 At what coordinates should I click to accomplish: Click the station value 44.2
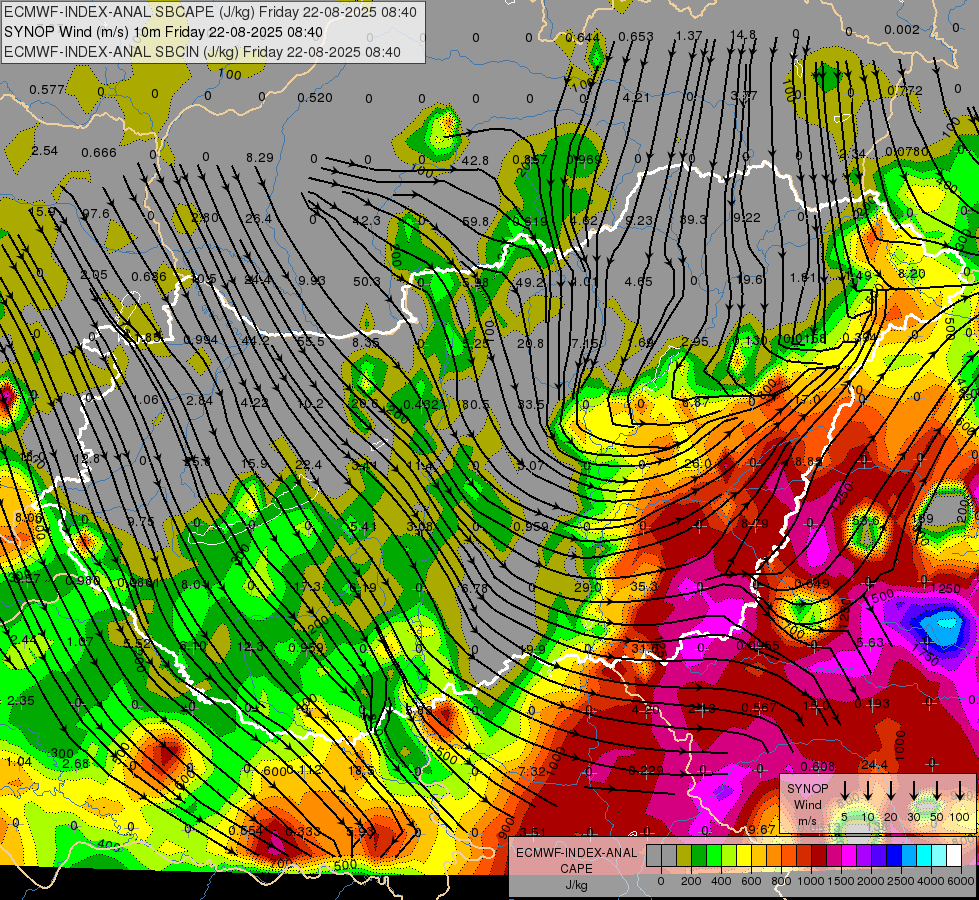click(x=255, y=340)
